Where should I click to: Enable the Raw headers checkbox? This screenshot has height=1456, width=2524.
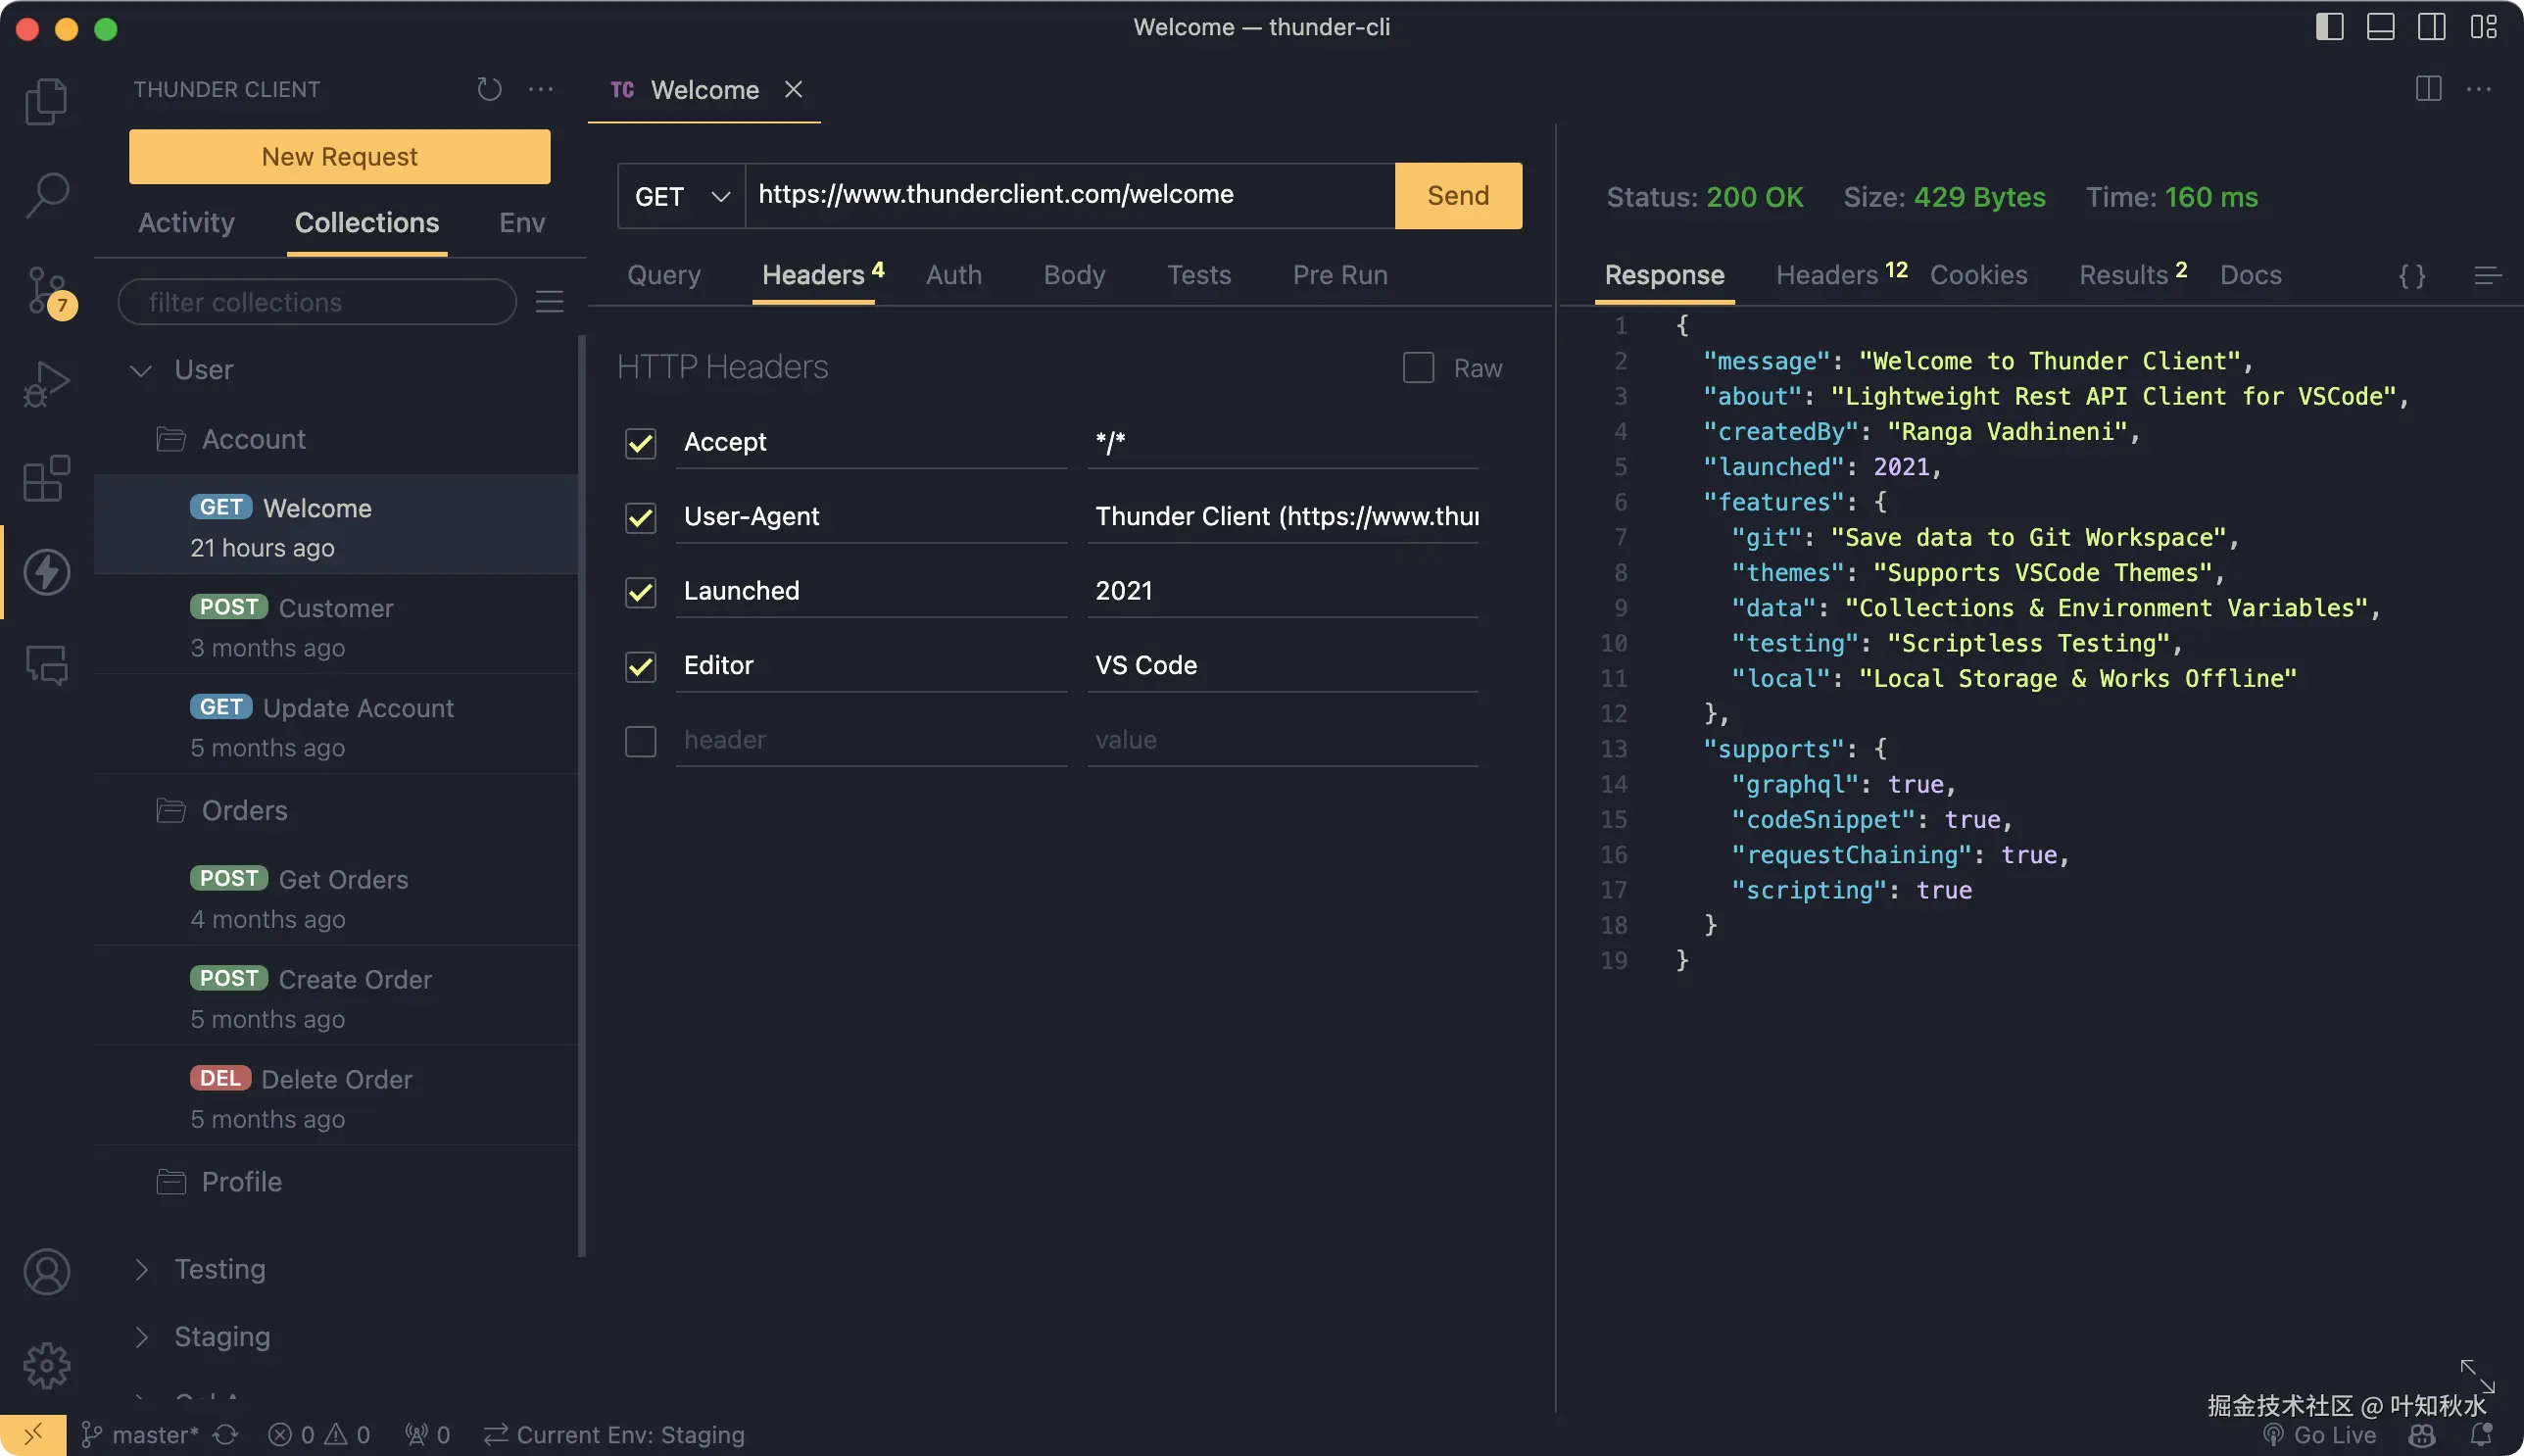coord(1418,368)
